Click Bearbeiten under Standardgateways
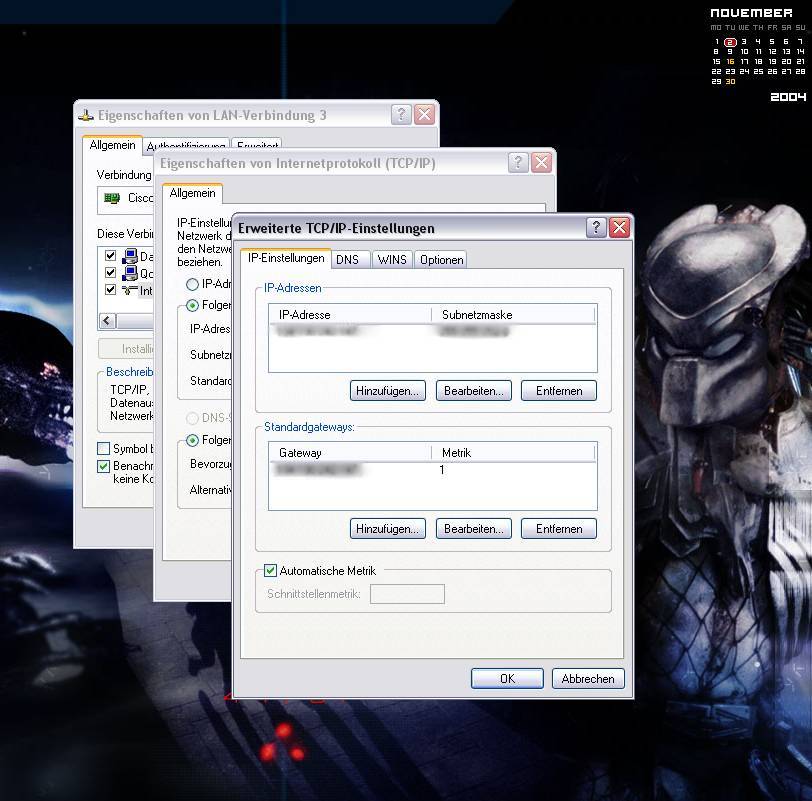The width and height of the screenshot is (812, 801). [x=473, y=529]
